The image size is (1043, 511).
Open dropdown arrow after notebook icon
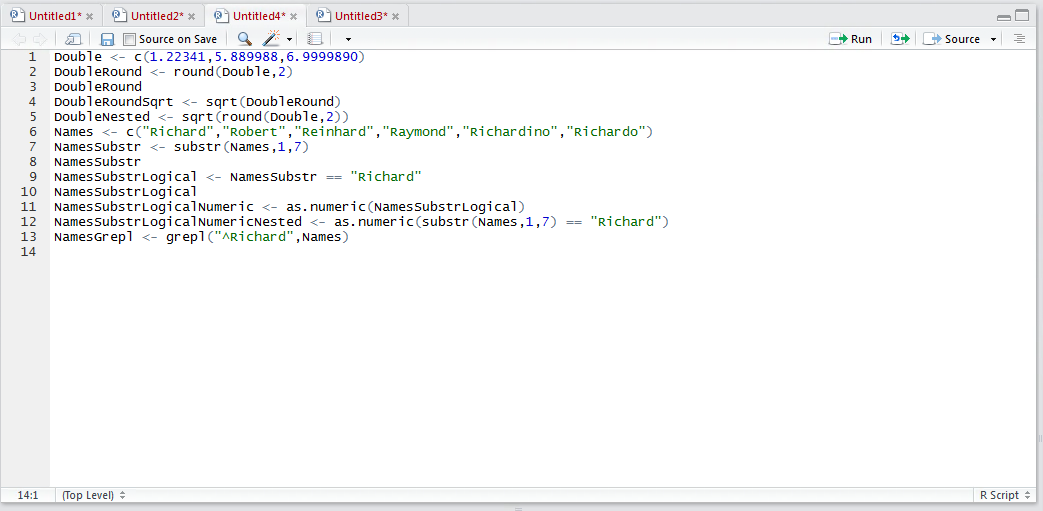(x=348, y=40)
